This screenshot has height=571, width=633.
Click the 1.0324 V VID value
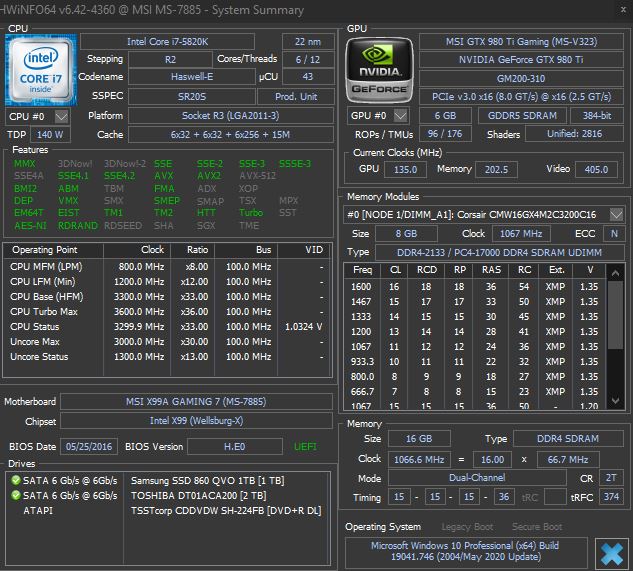tap(304, 326)
